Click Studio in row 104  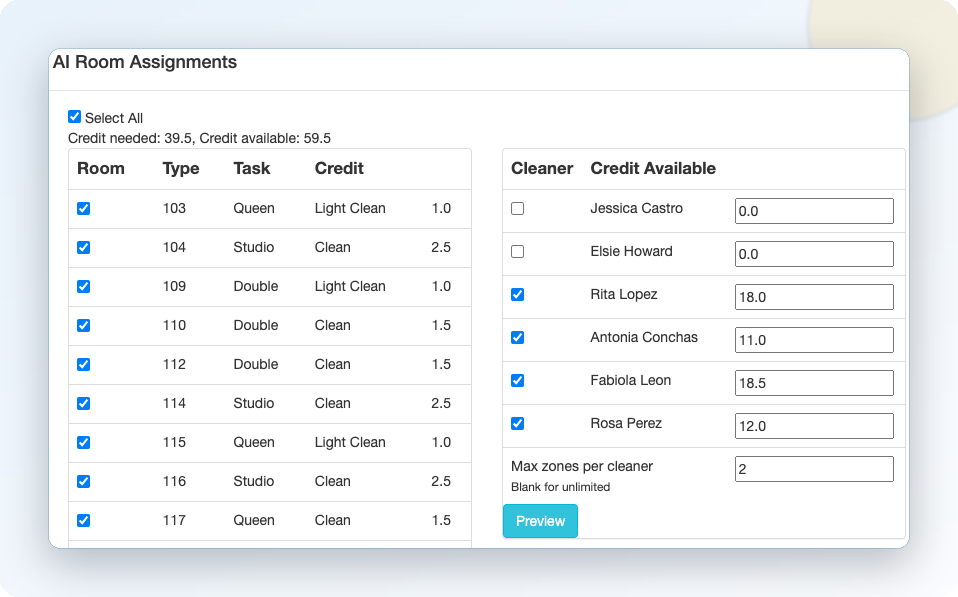click(x=254, y=247)
